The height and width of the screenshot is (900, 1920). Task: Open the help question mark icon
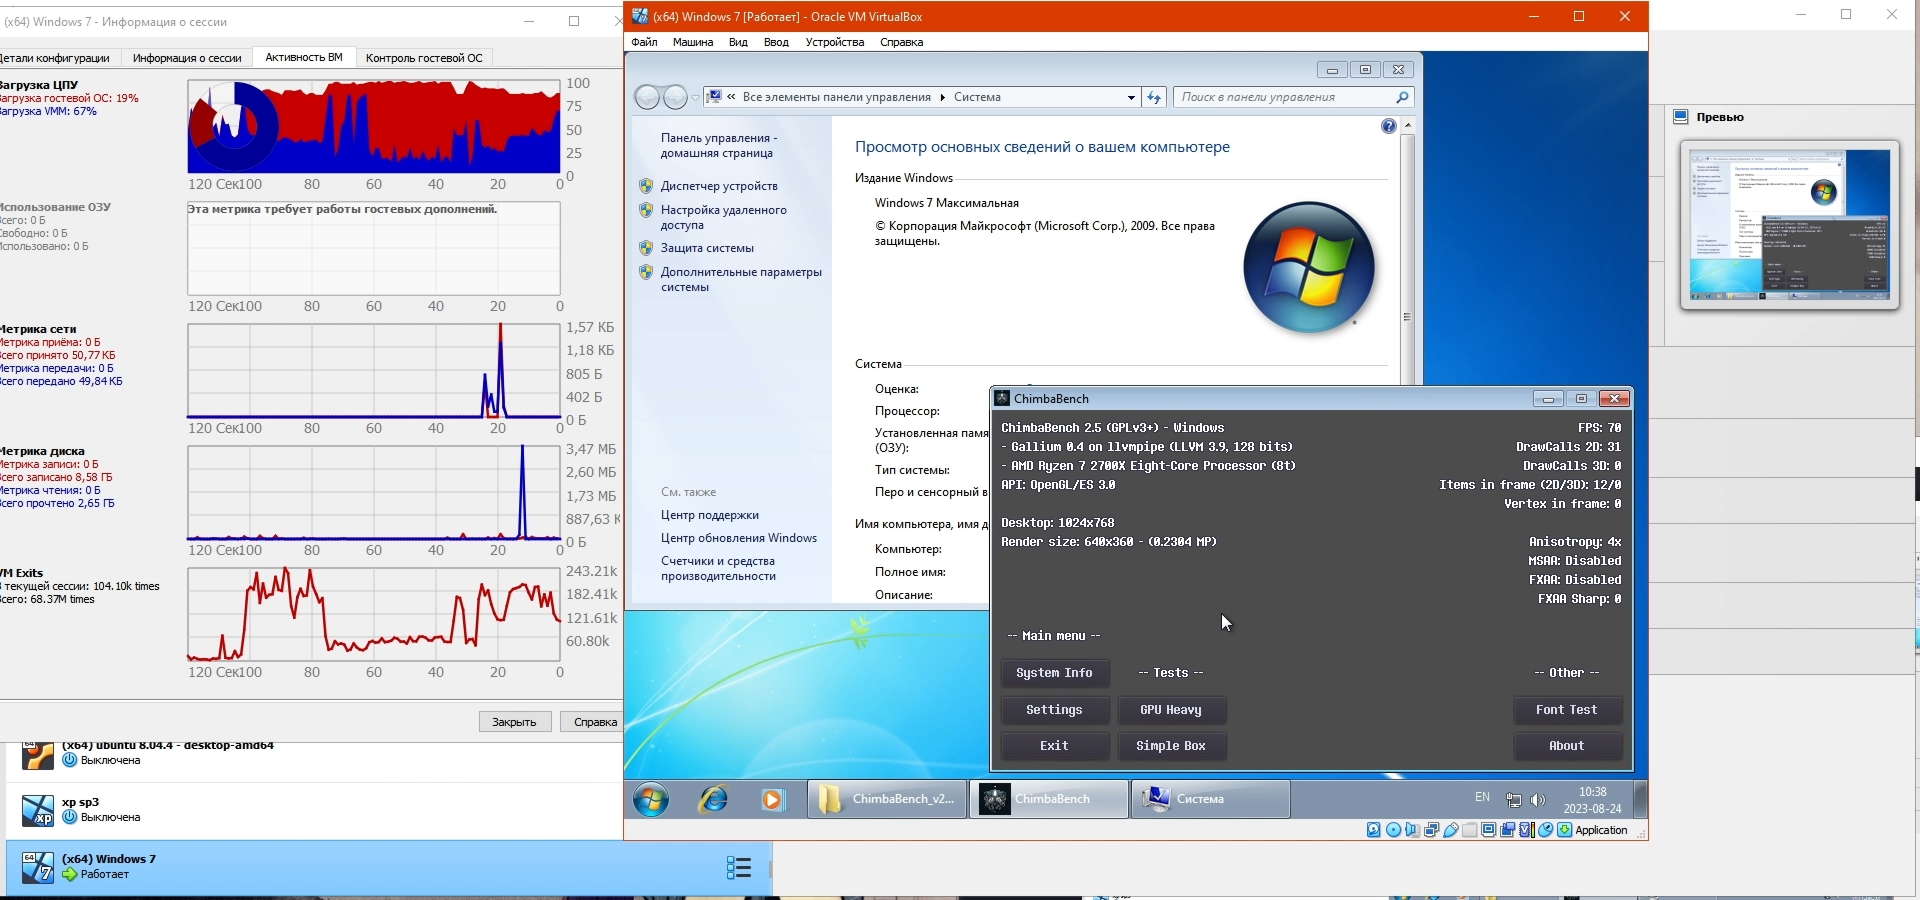[1388, 126]
